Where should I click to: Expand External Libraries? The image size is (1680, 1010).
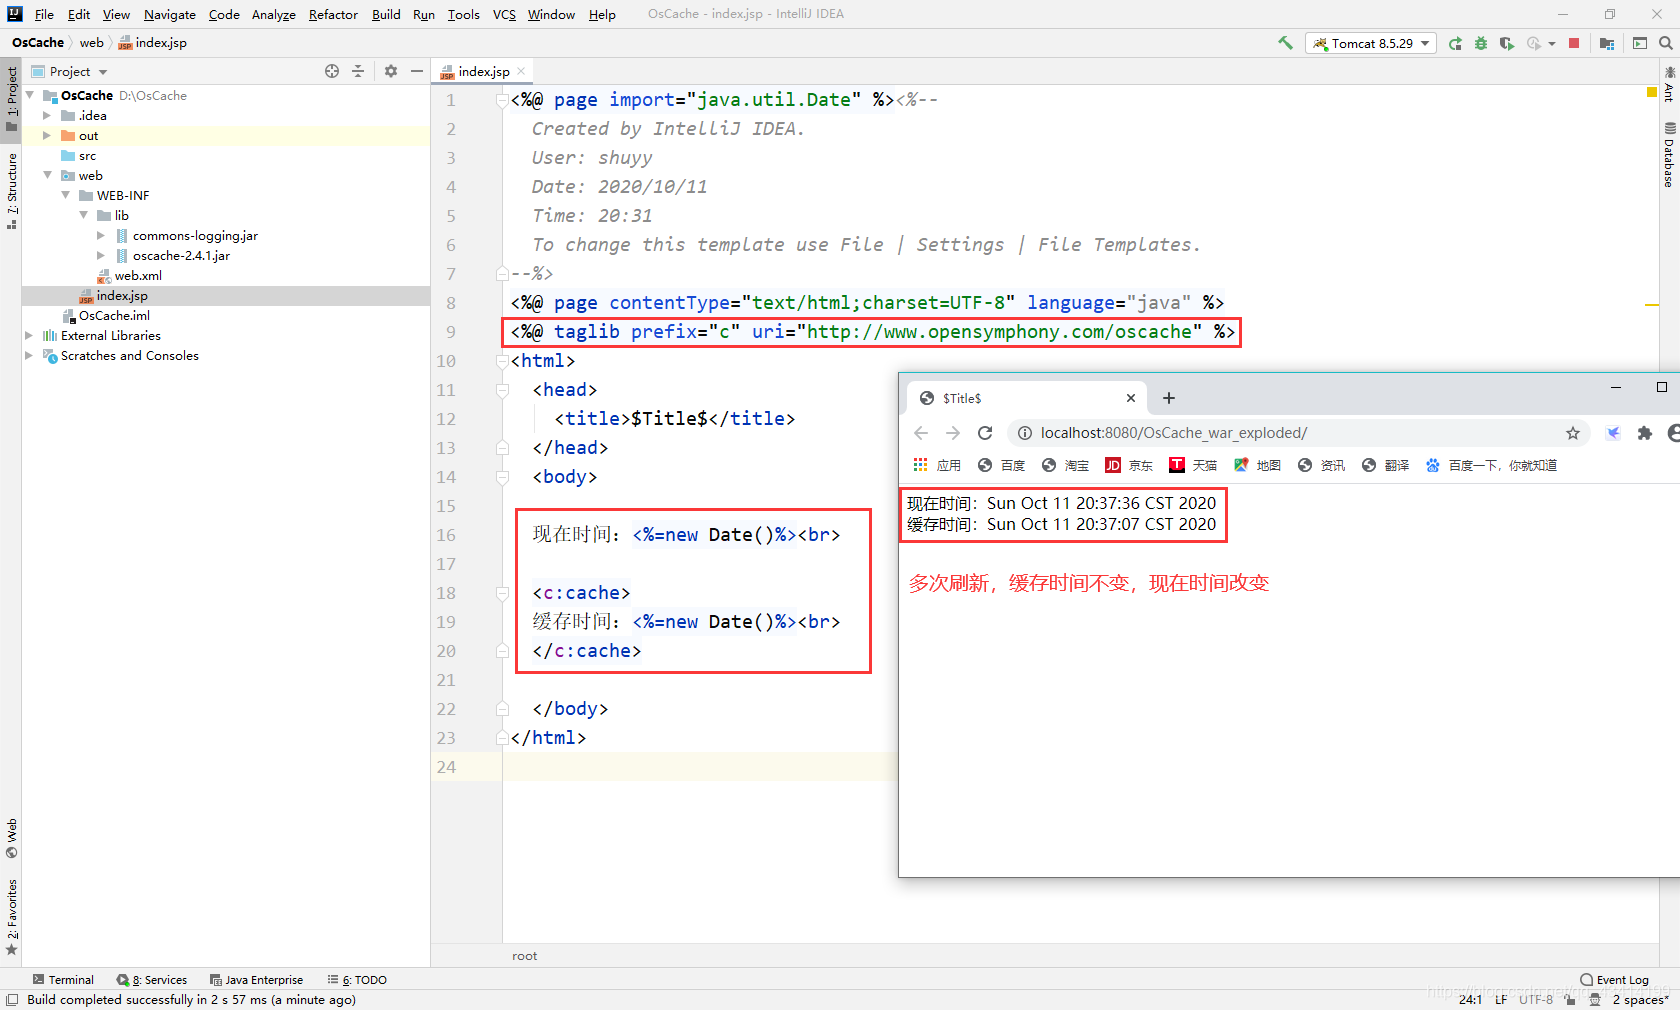coord(29,335)
